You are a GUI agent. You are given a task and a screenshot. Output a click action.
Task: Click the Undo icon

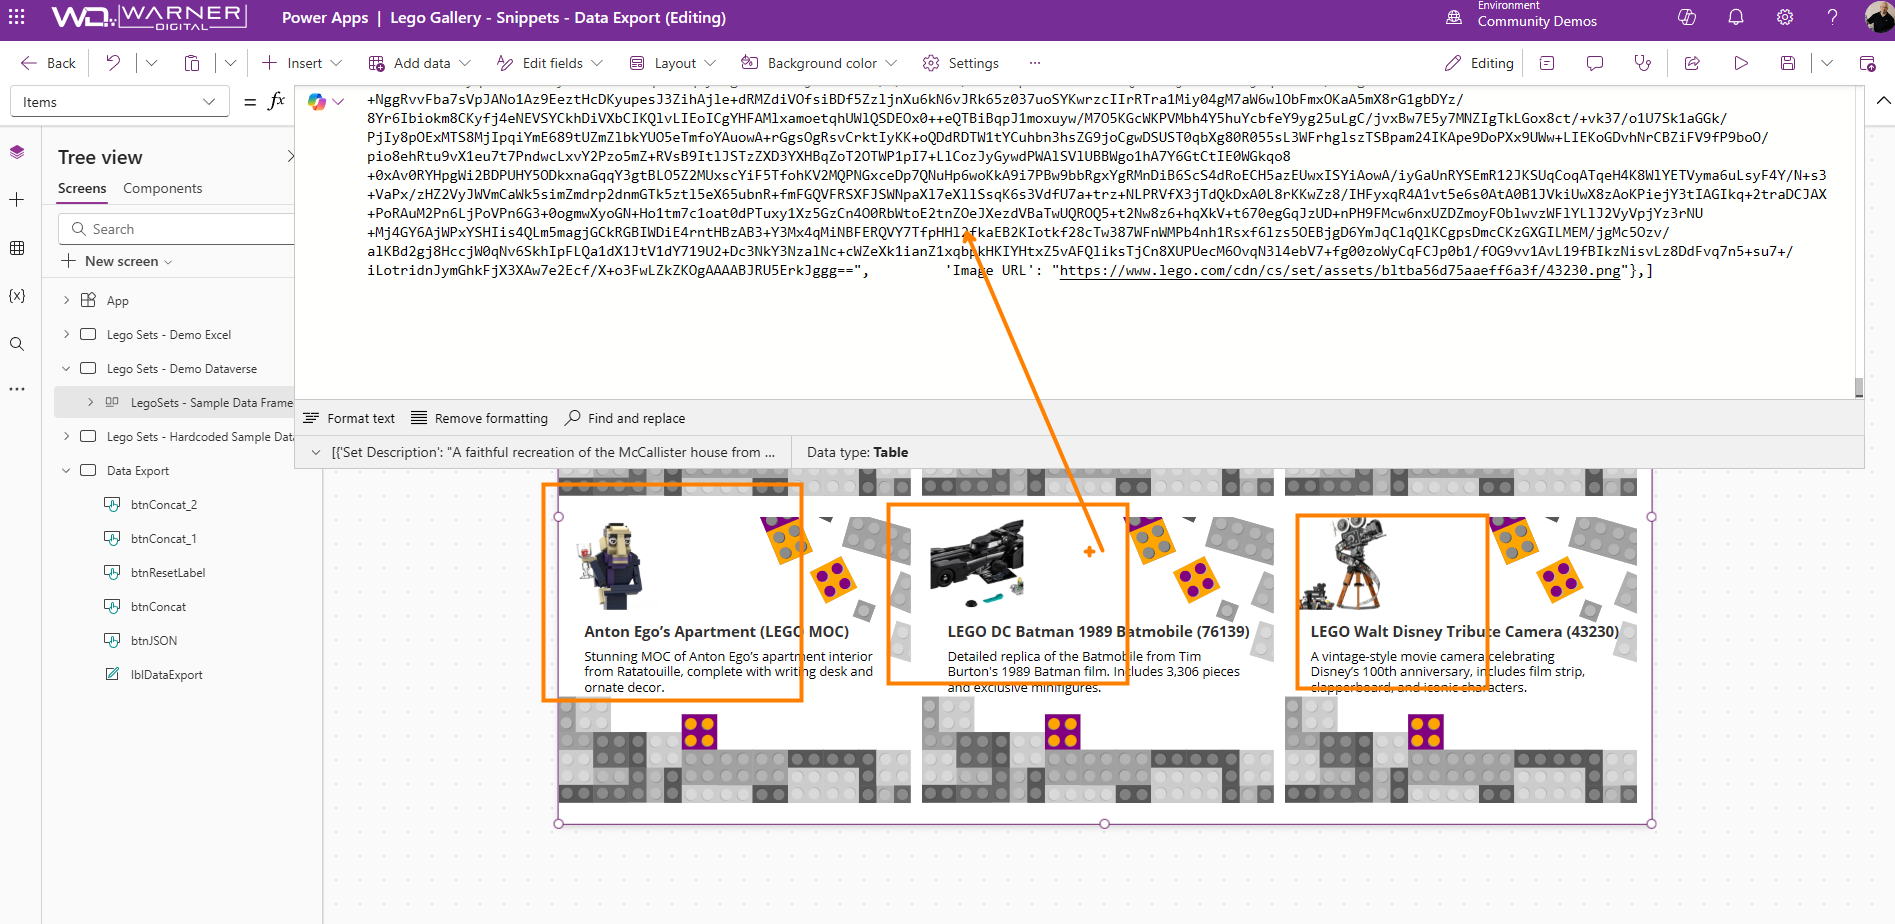click(113, 63)
